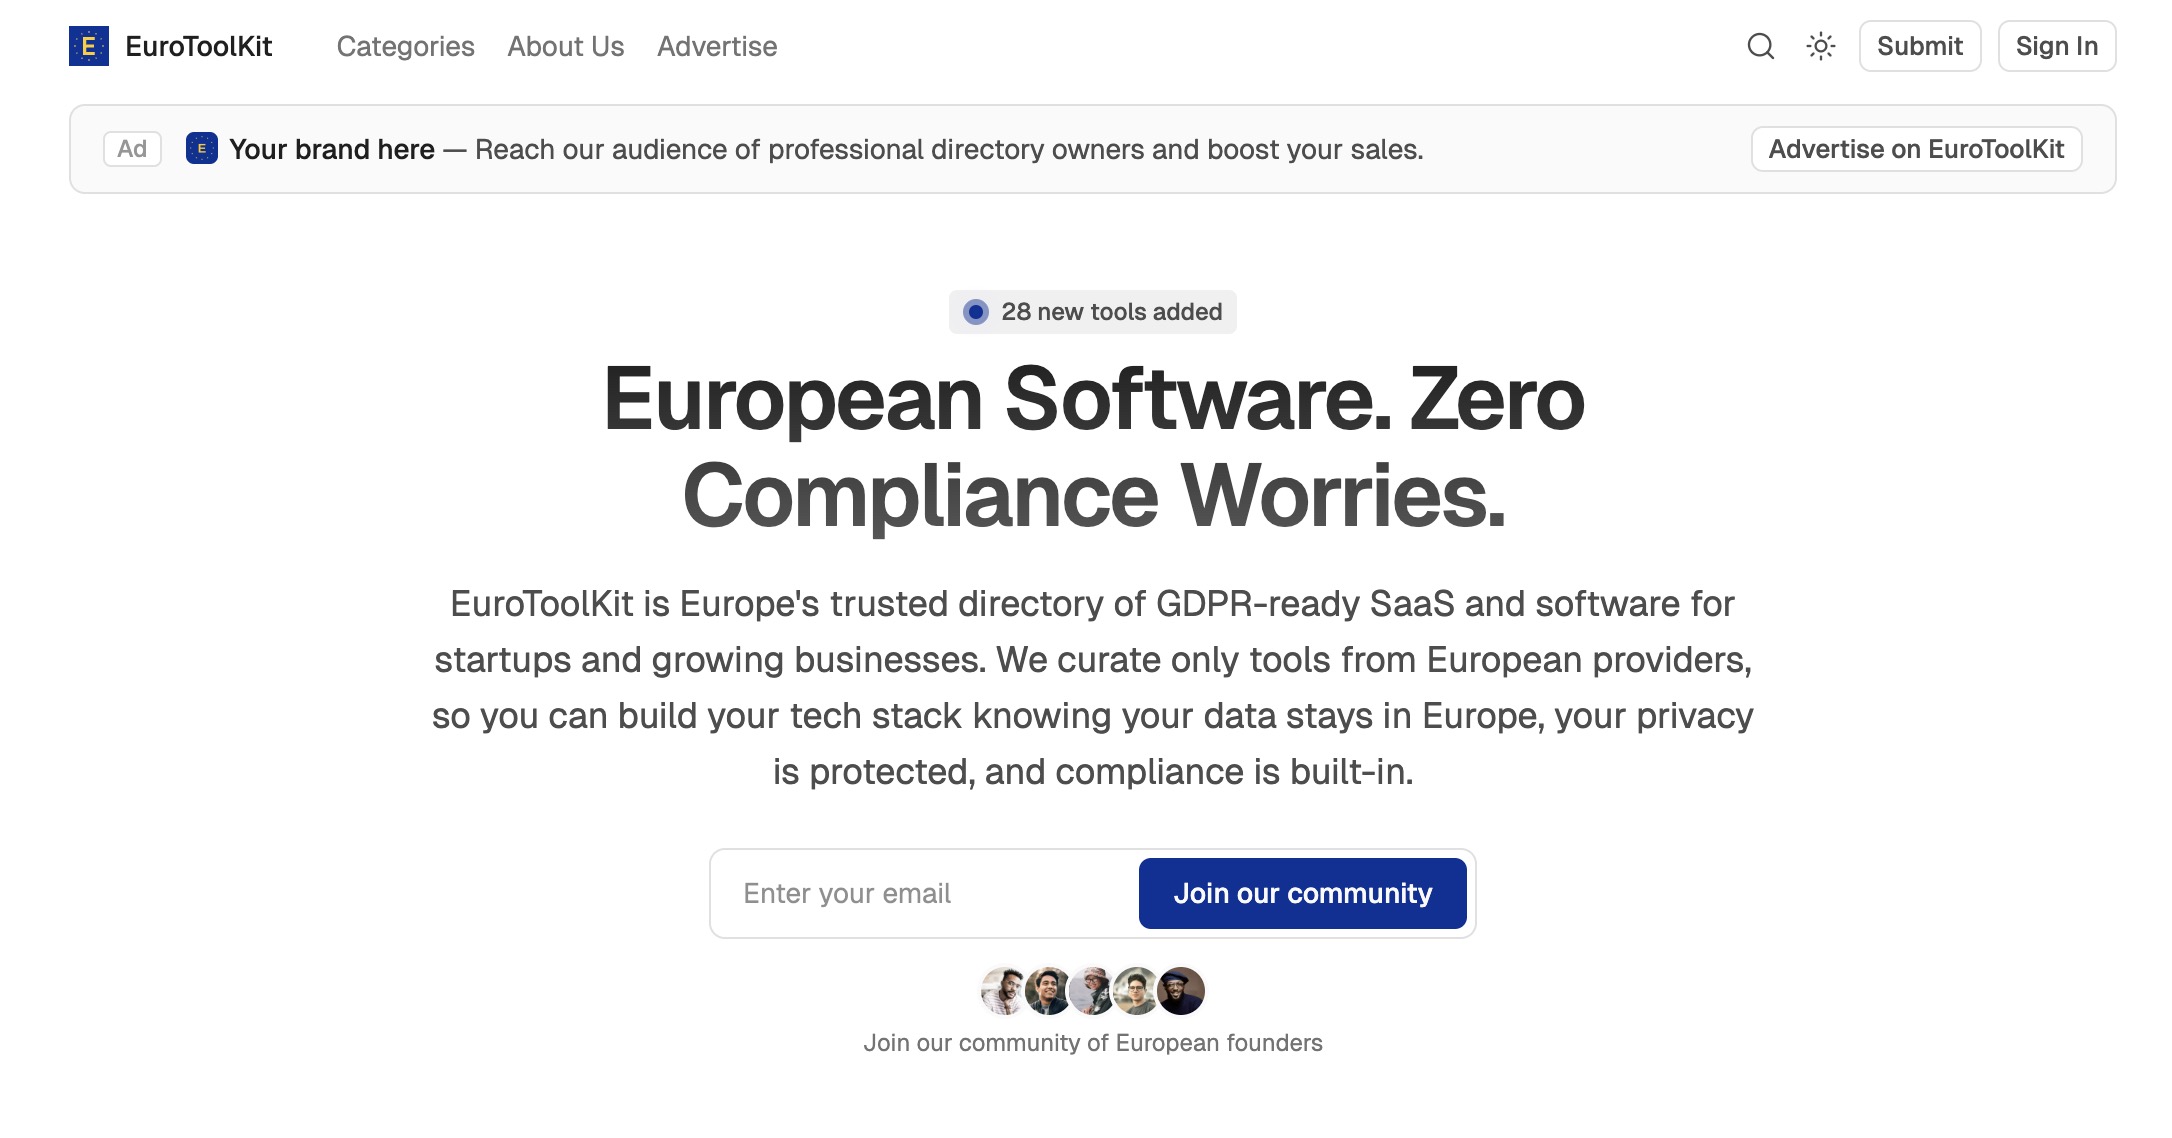This screenshot has height=1138, width=2172.
Task: Click the small brand icon in ad banner
Action: tap(202, 149)
